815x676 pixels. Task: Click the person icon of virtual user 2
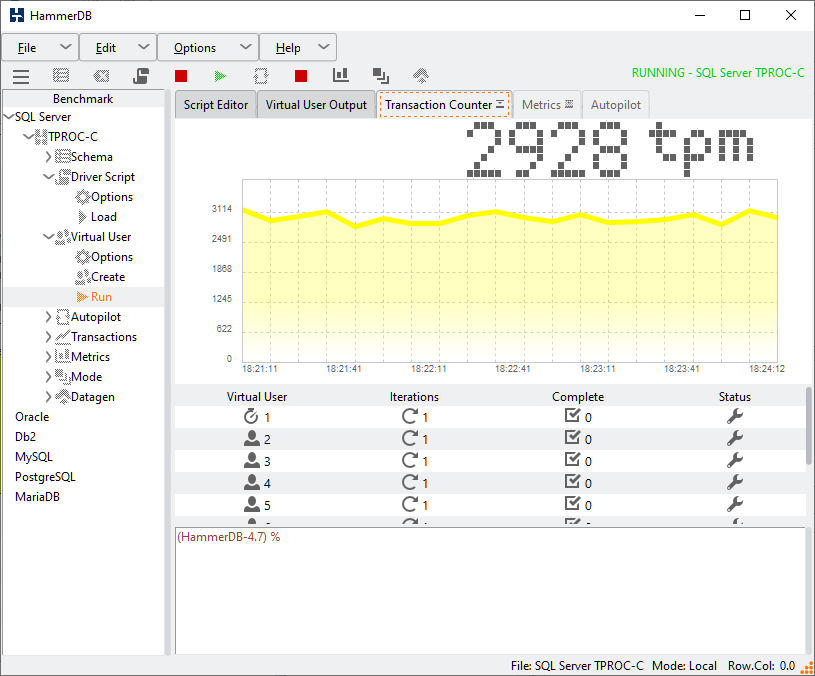pyautogui.click(x=252, y=439)
